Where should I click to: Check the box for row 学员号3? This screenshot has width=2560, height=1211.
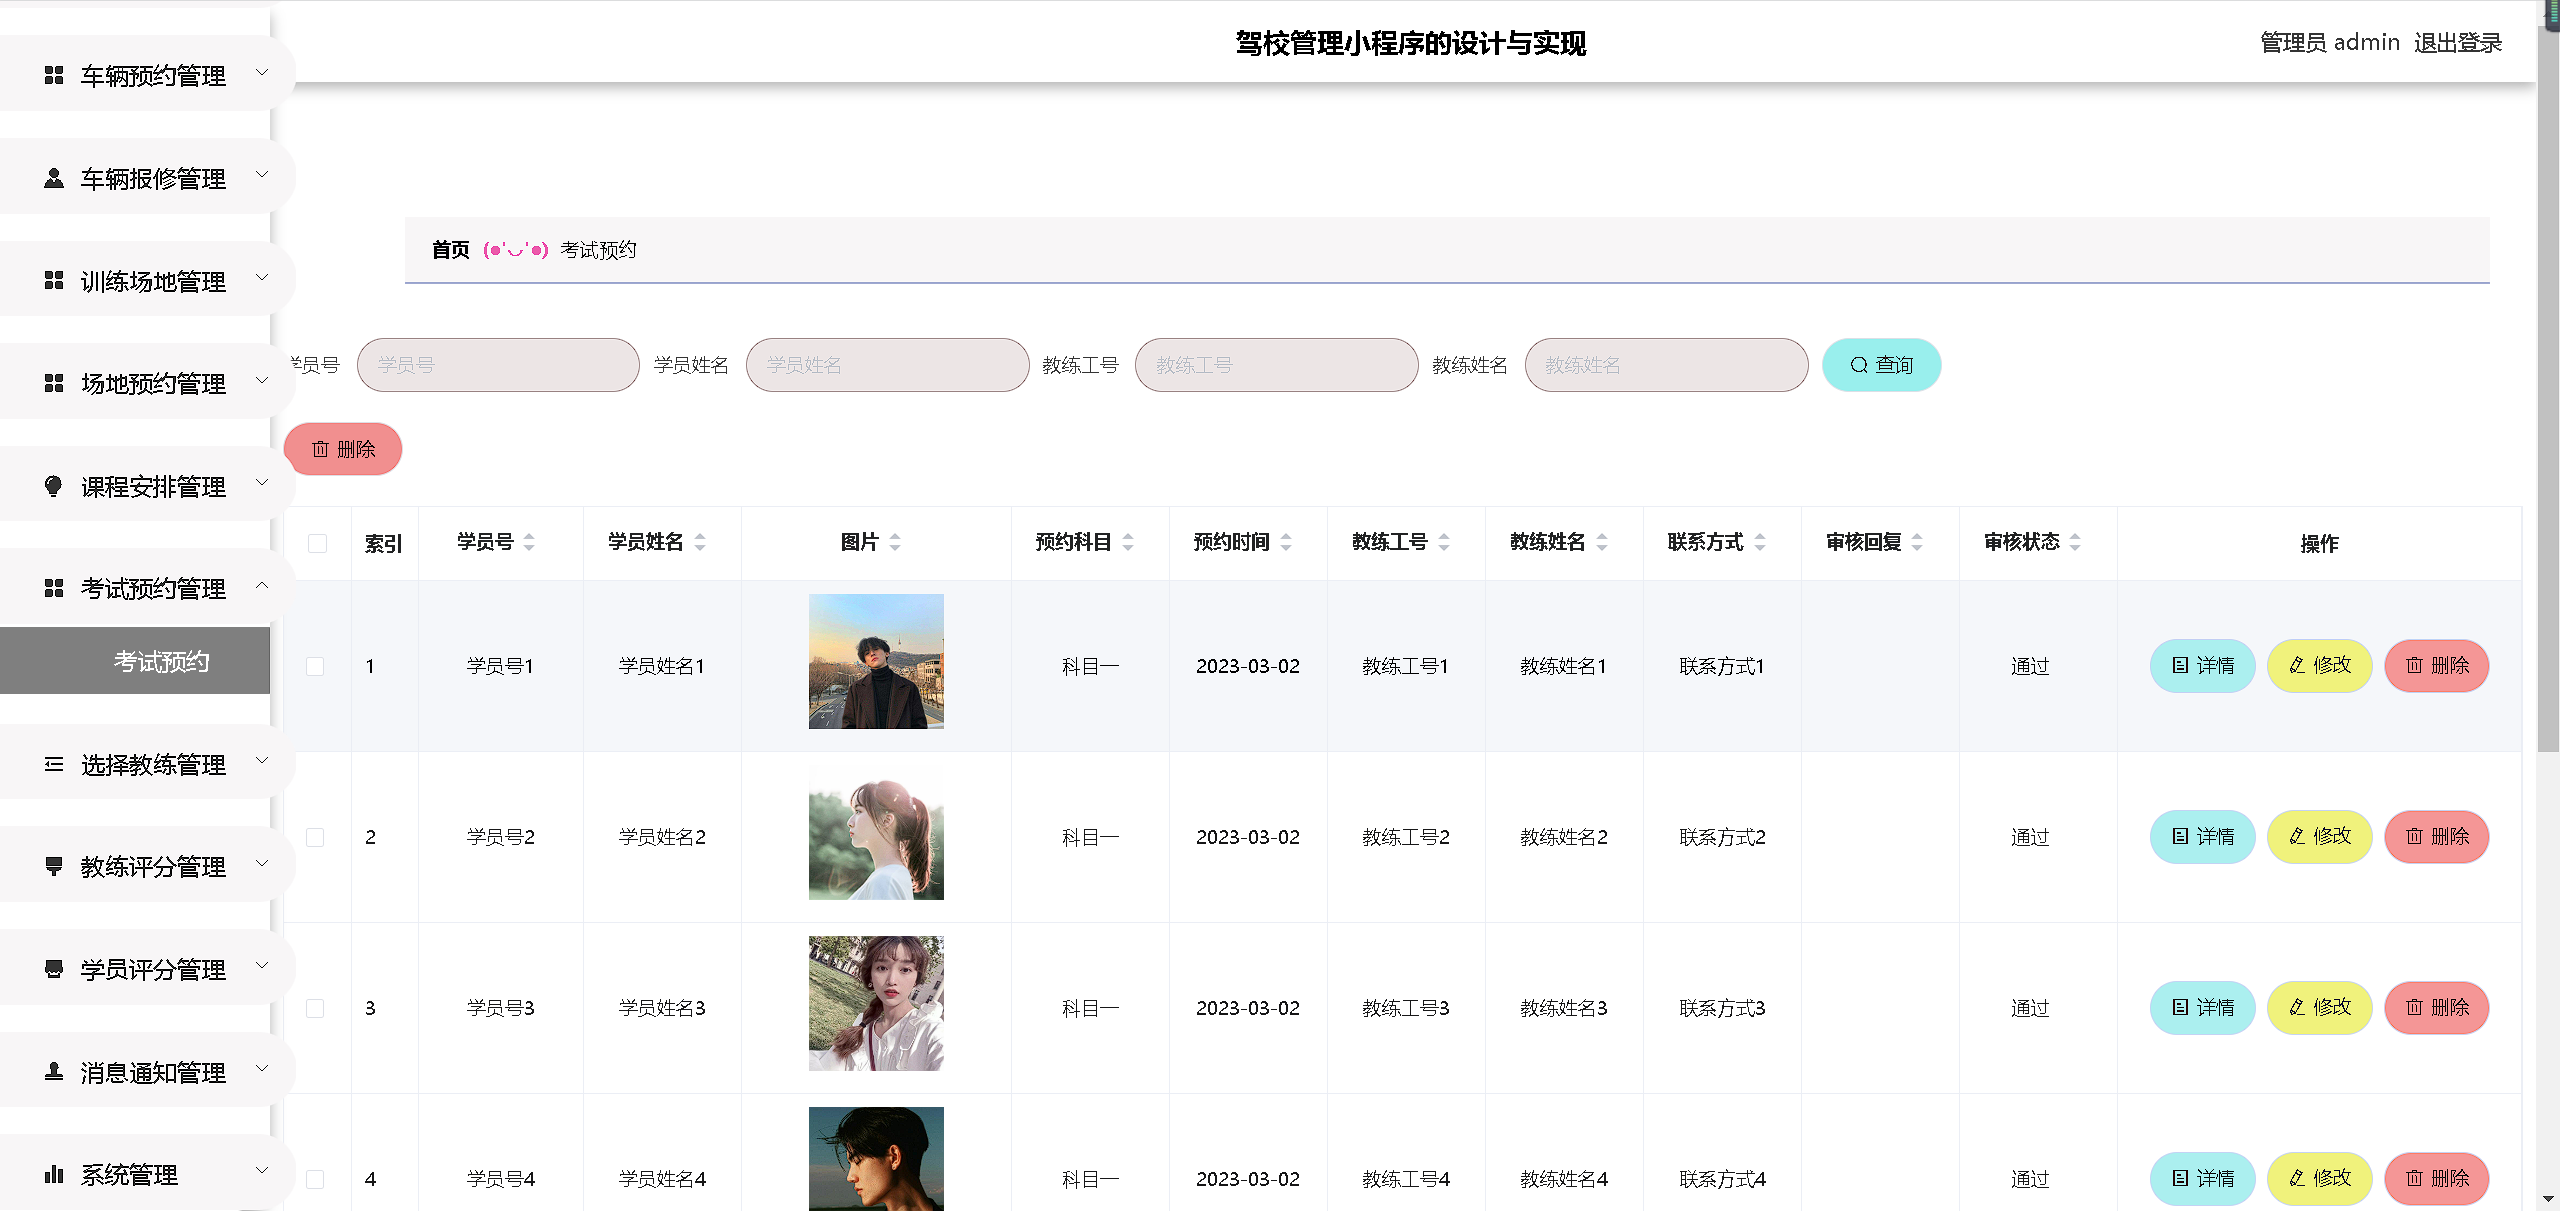315,1008
